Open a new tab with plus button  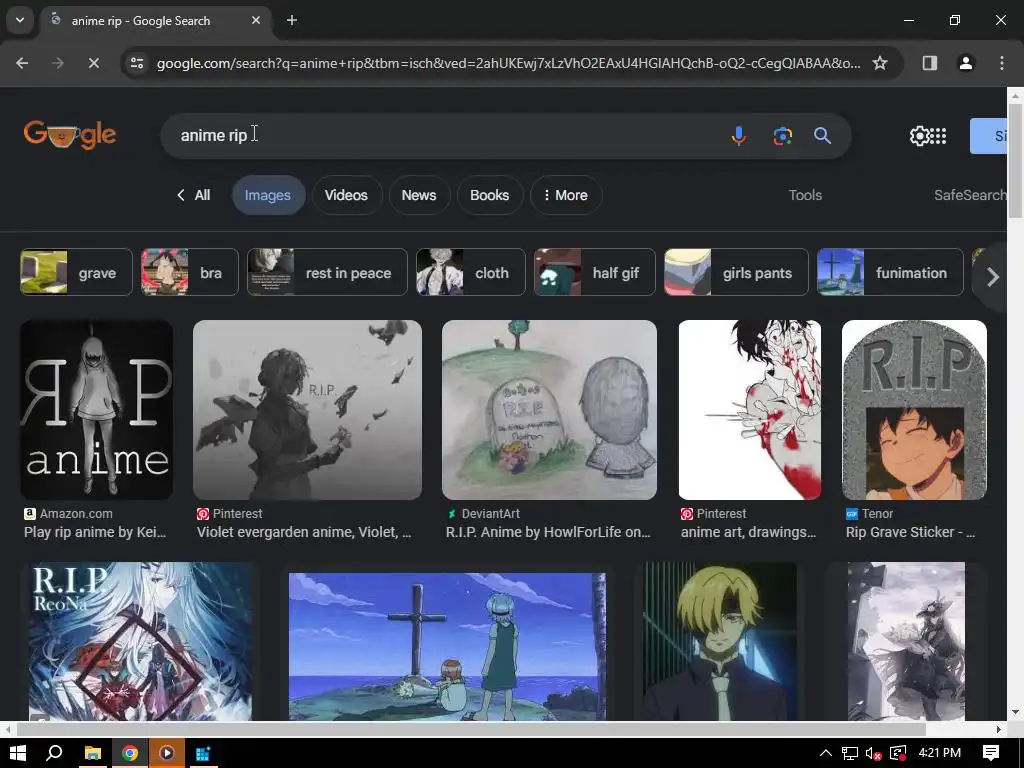pyautogui.click(x=292, y=20)
